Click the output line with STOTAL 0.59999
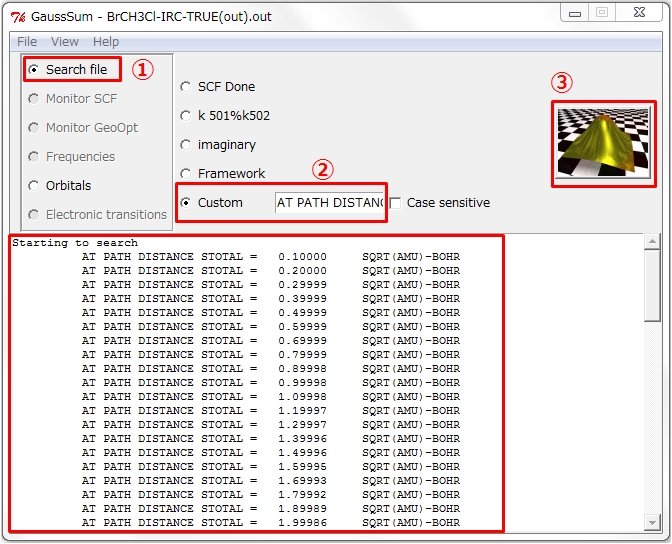This screenshot has height=544, width=672. [271, 327]
